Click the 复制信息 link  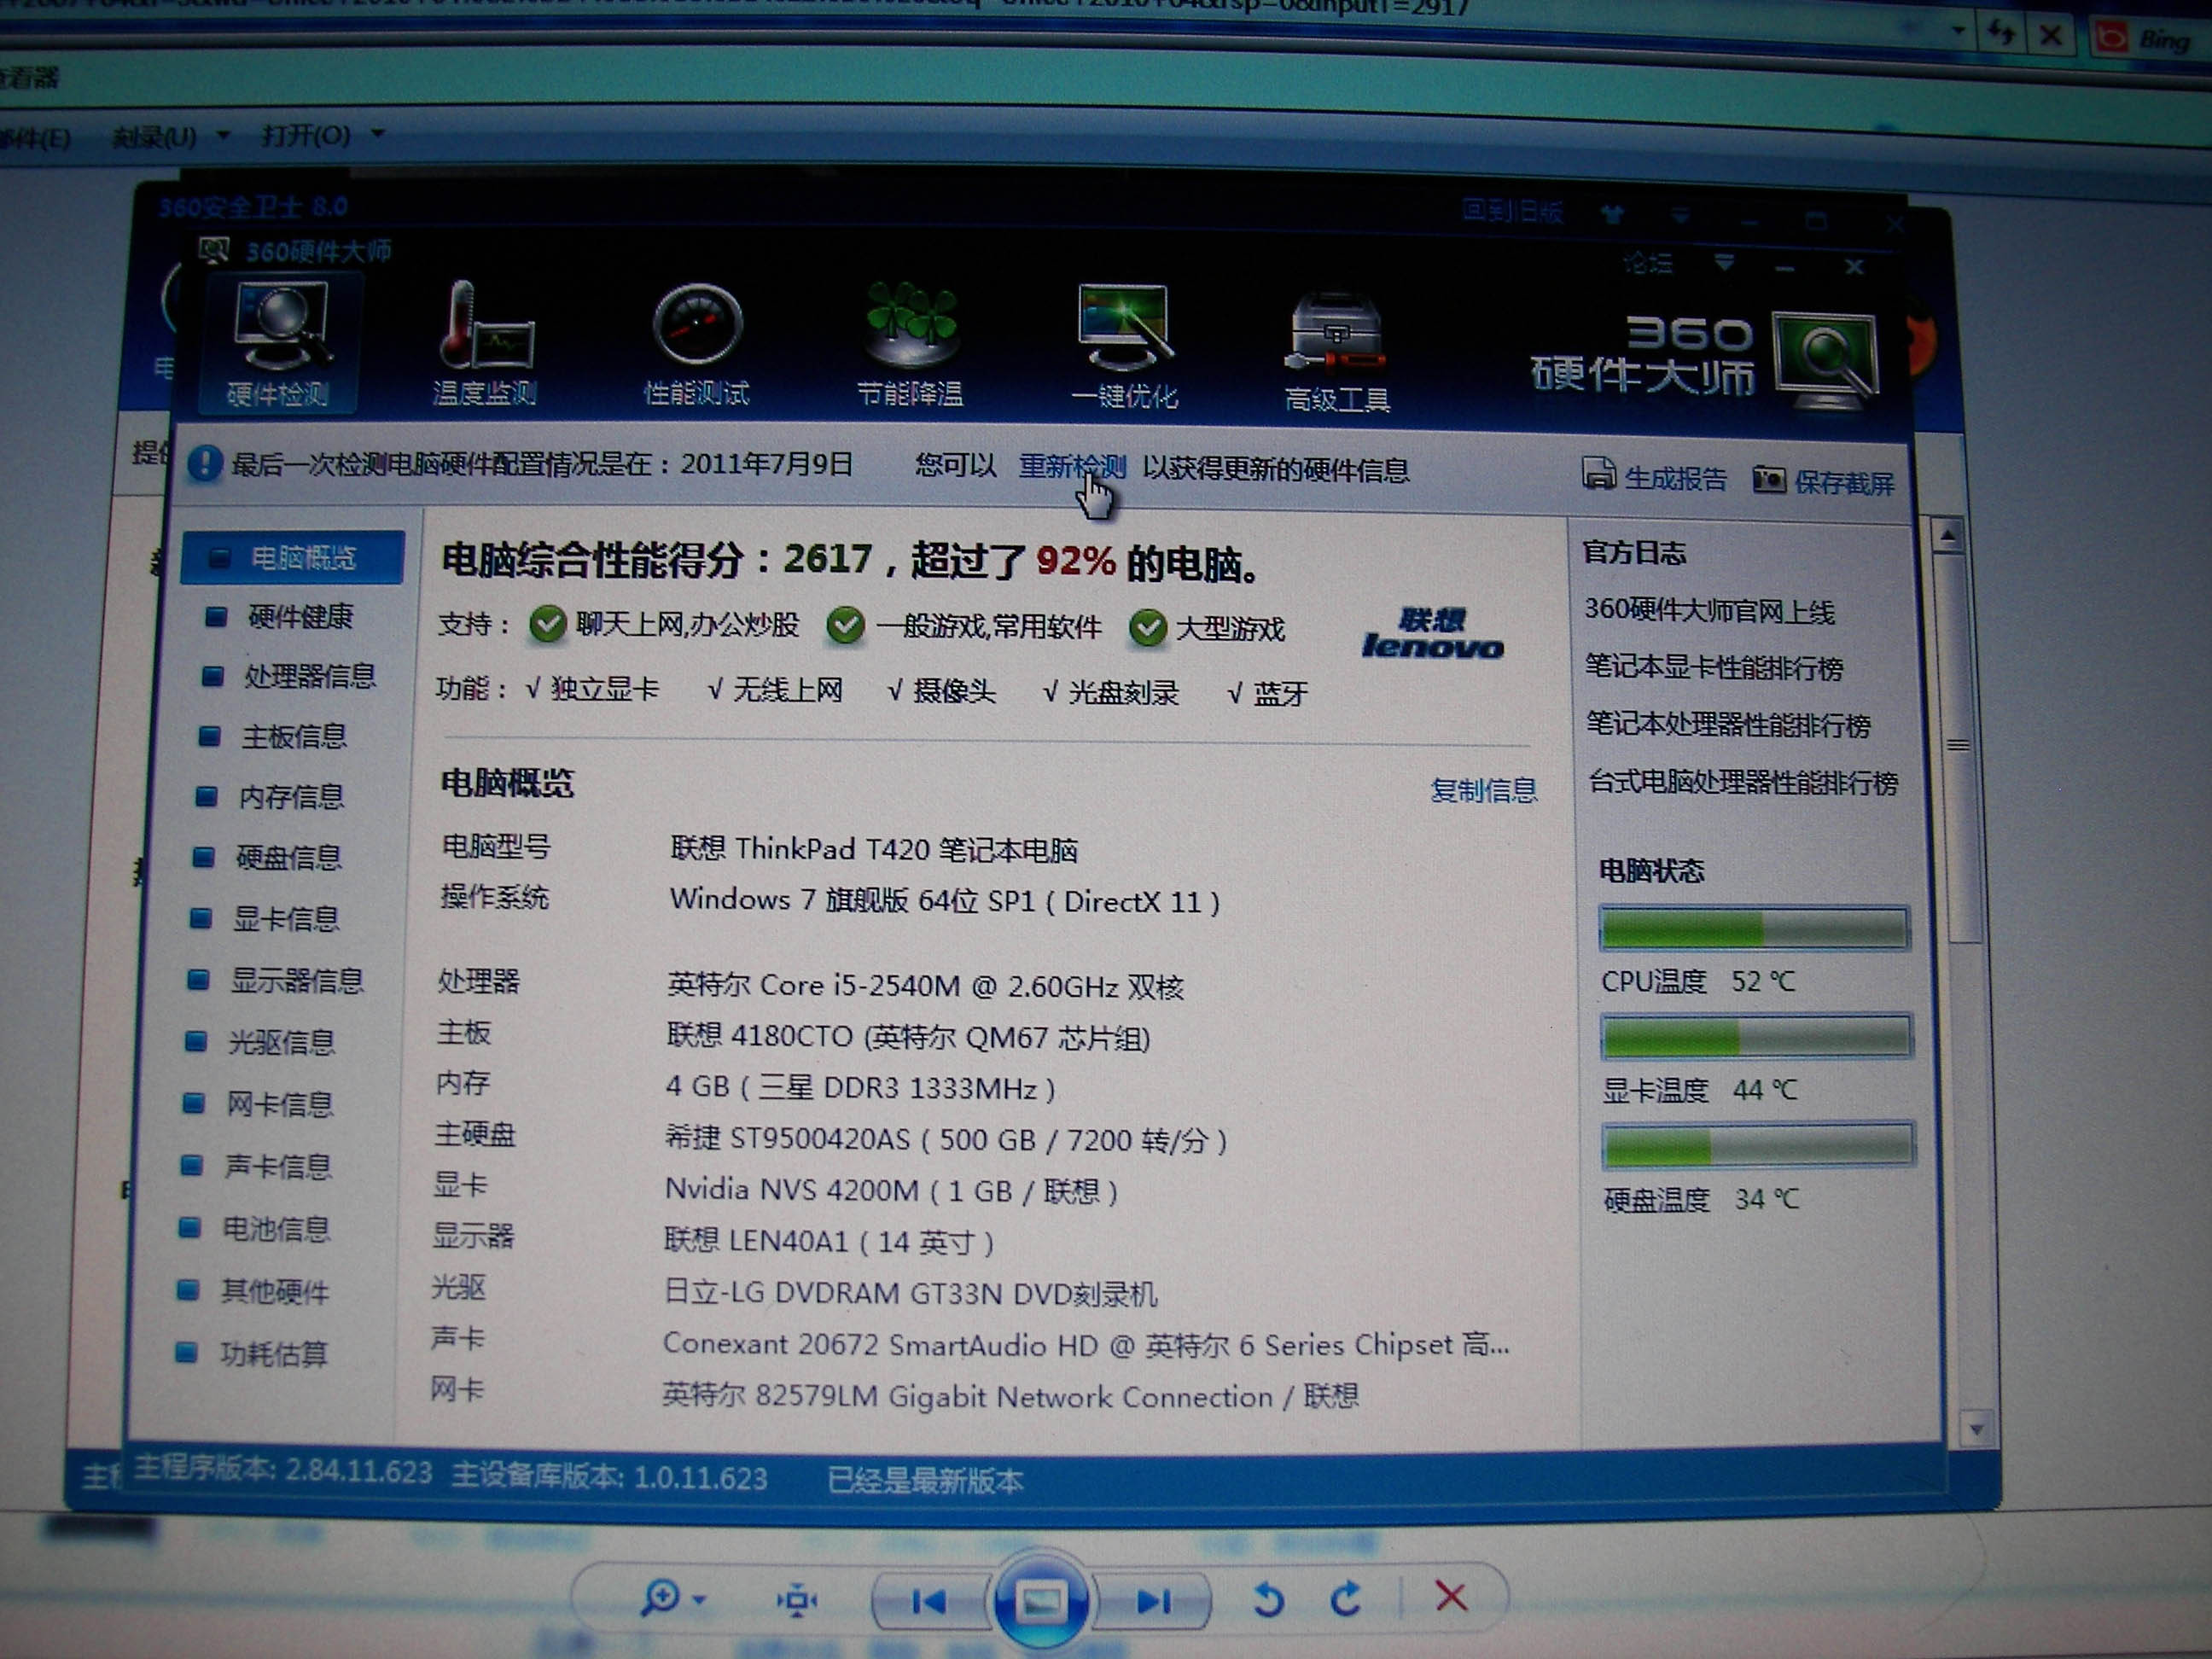point(1483,790)
